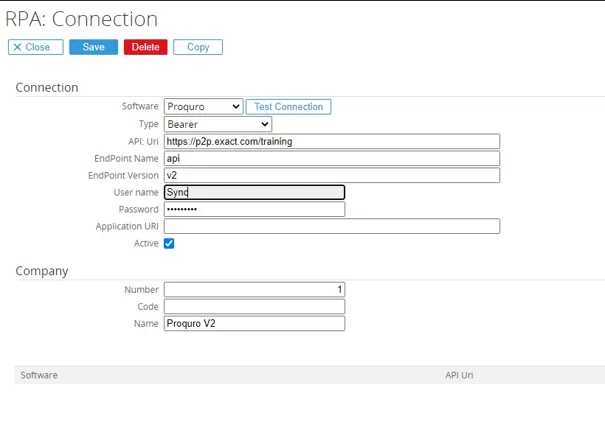
Task: Expand the Type dropdown set to Bearer
Action: [218, 124]
